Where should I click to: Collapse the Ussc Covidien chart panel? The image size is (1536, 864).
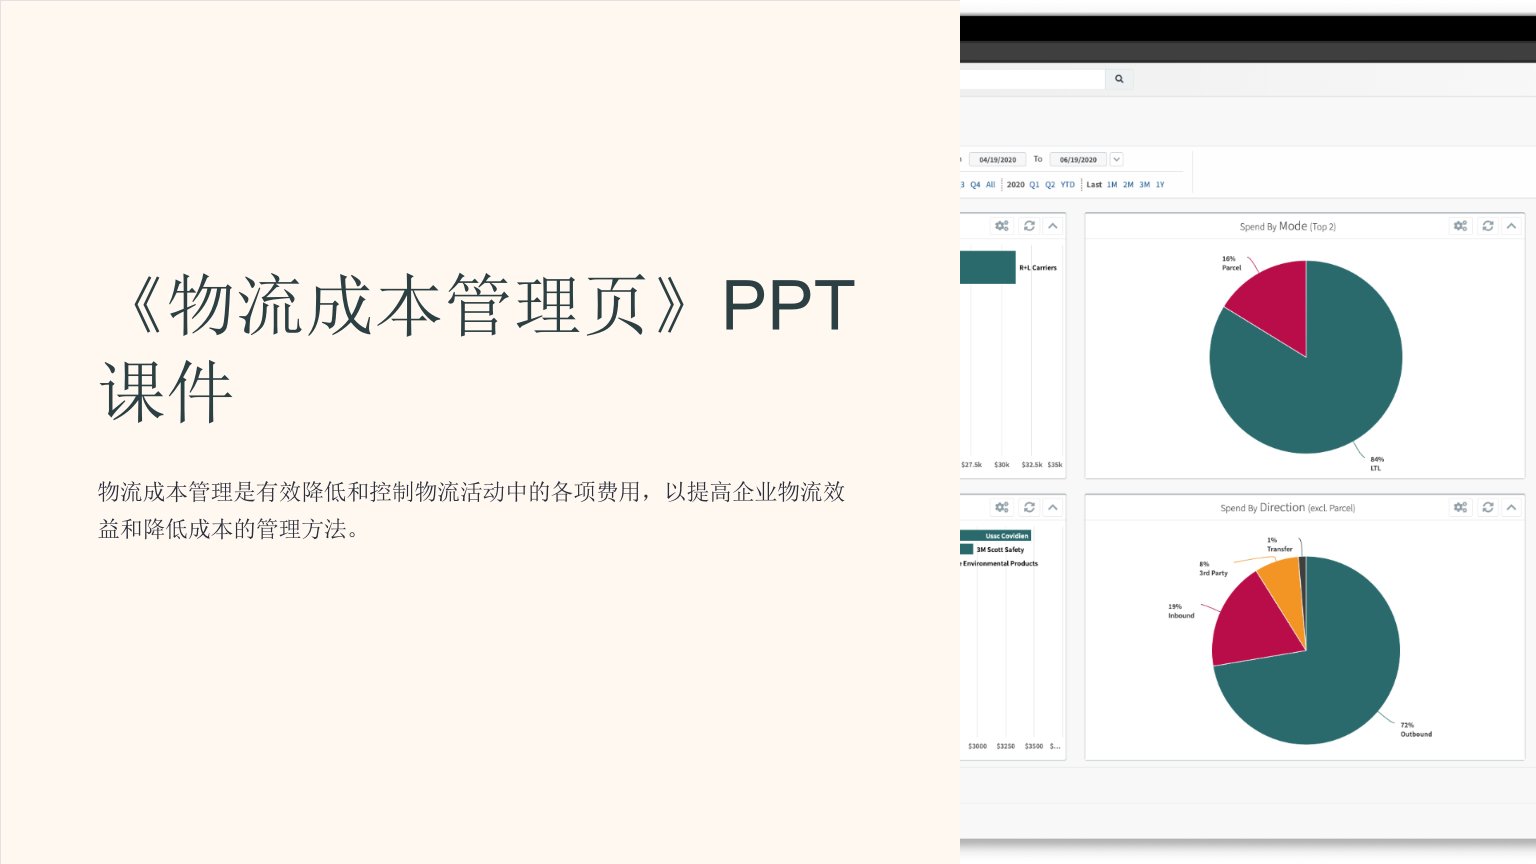click(x=1053, y=507)
